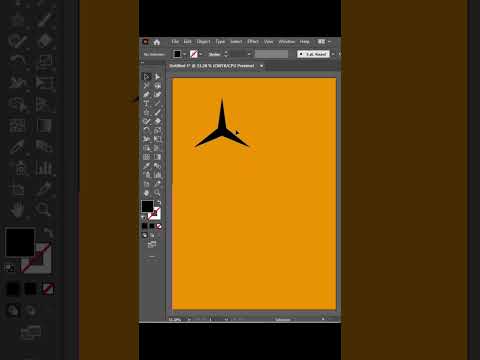The height and width of the screenshot is (360, 480).
Task: Select the Eraser tool
Action: [x=157, y=121]
